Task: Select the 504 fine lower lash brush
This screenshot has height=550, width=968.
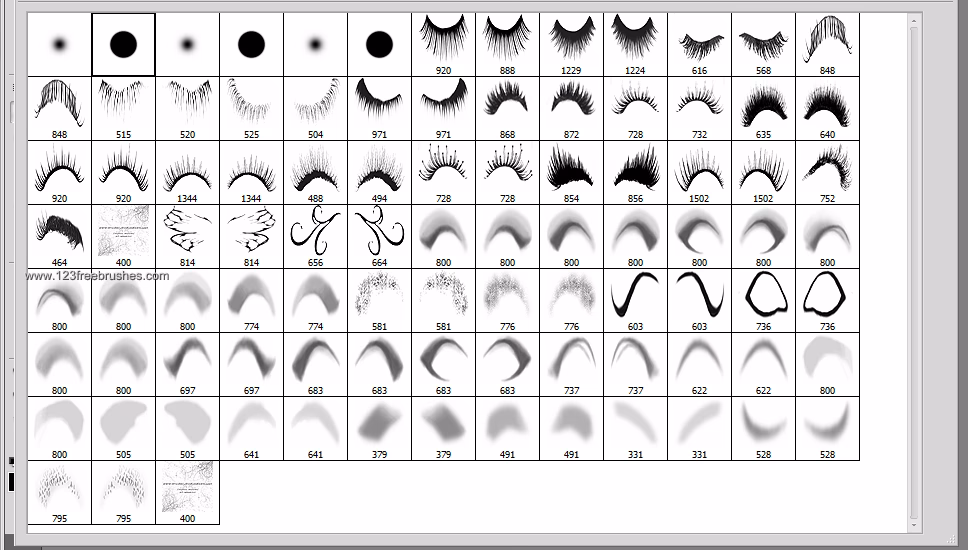Action: [x=315, y=108]
